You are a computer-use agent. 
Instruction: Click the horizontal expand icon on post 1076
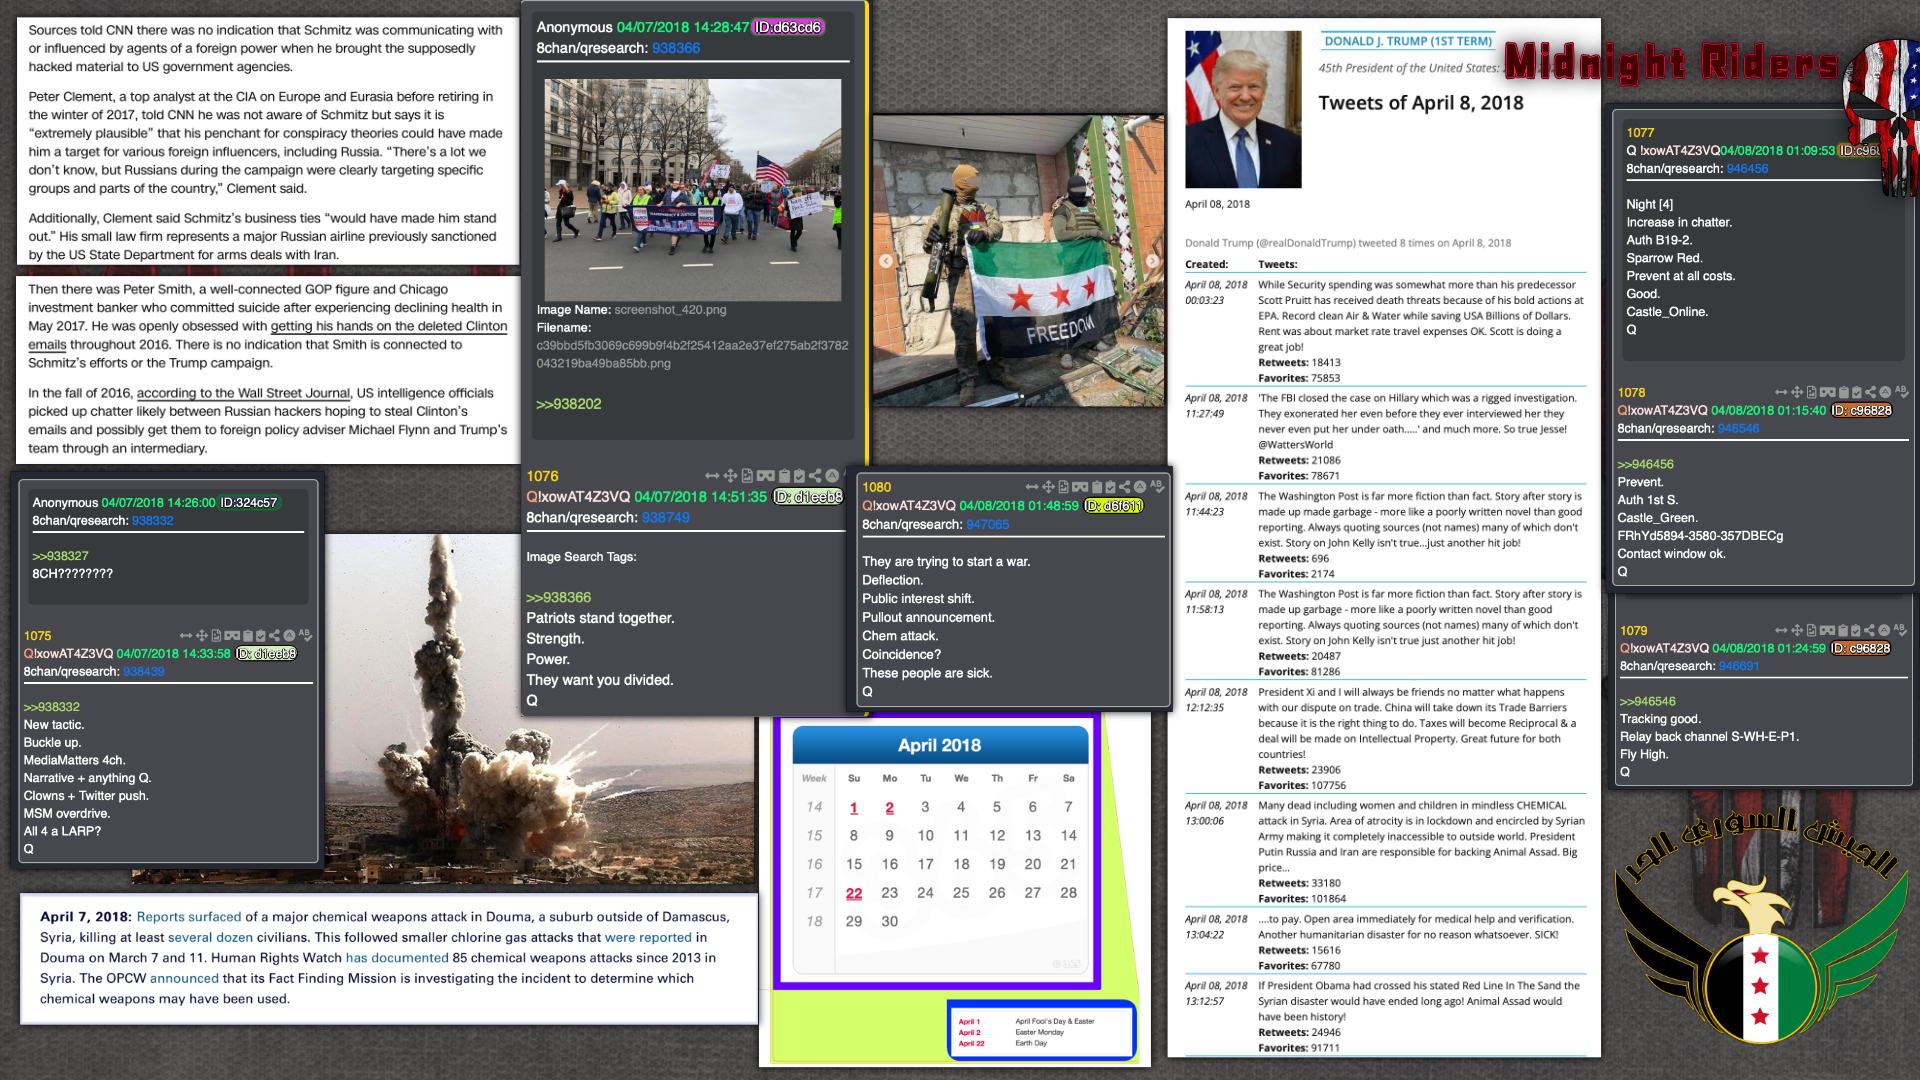pos(712,476)
